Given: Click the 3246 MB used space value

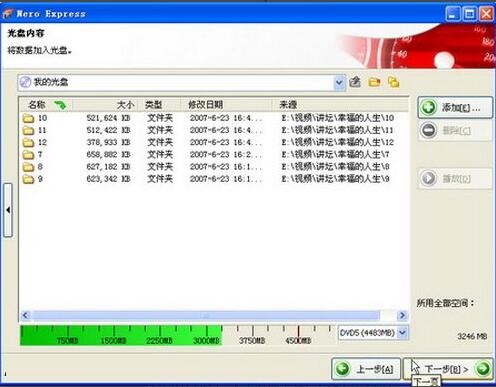Looking at the screenshot, I should [472, 336].
